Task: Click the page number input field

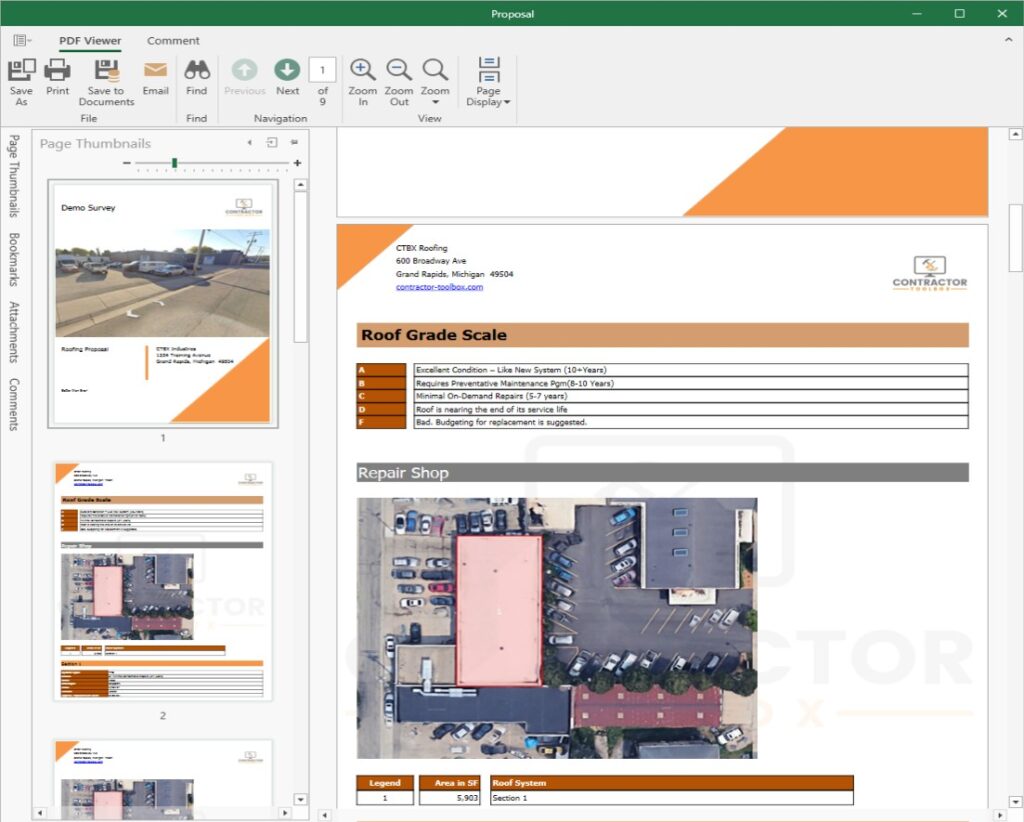Action: (322, 70)
